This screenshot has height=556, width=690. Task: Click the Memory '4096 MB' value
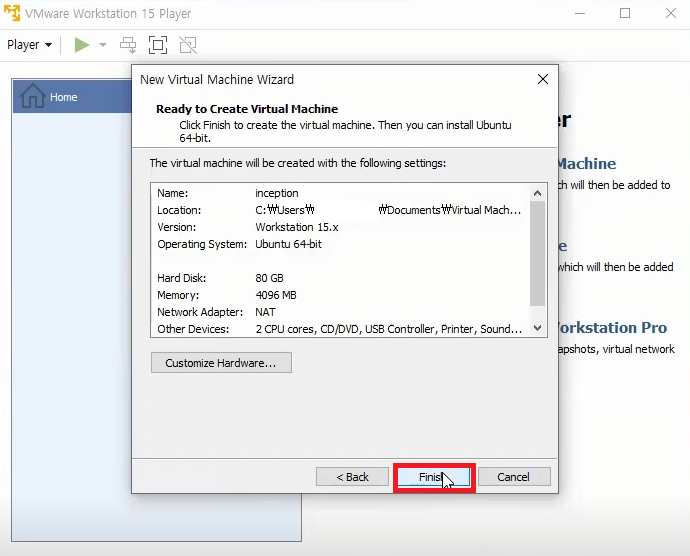point(276,295)
